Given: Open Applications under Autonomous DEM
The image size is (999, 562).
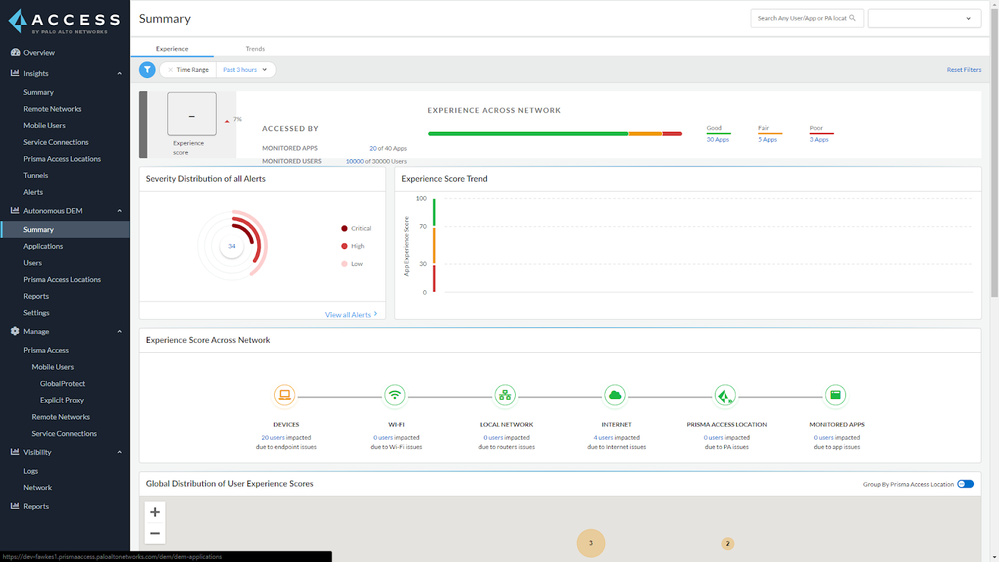Looking at the screenshot, I should point(43,246).
